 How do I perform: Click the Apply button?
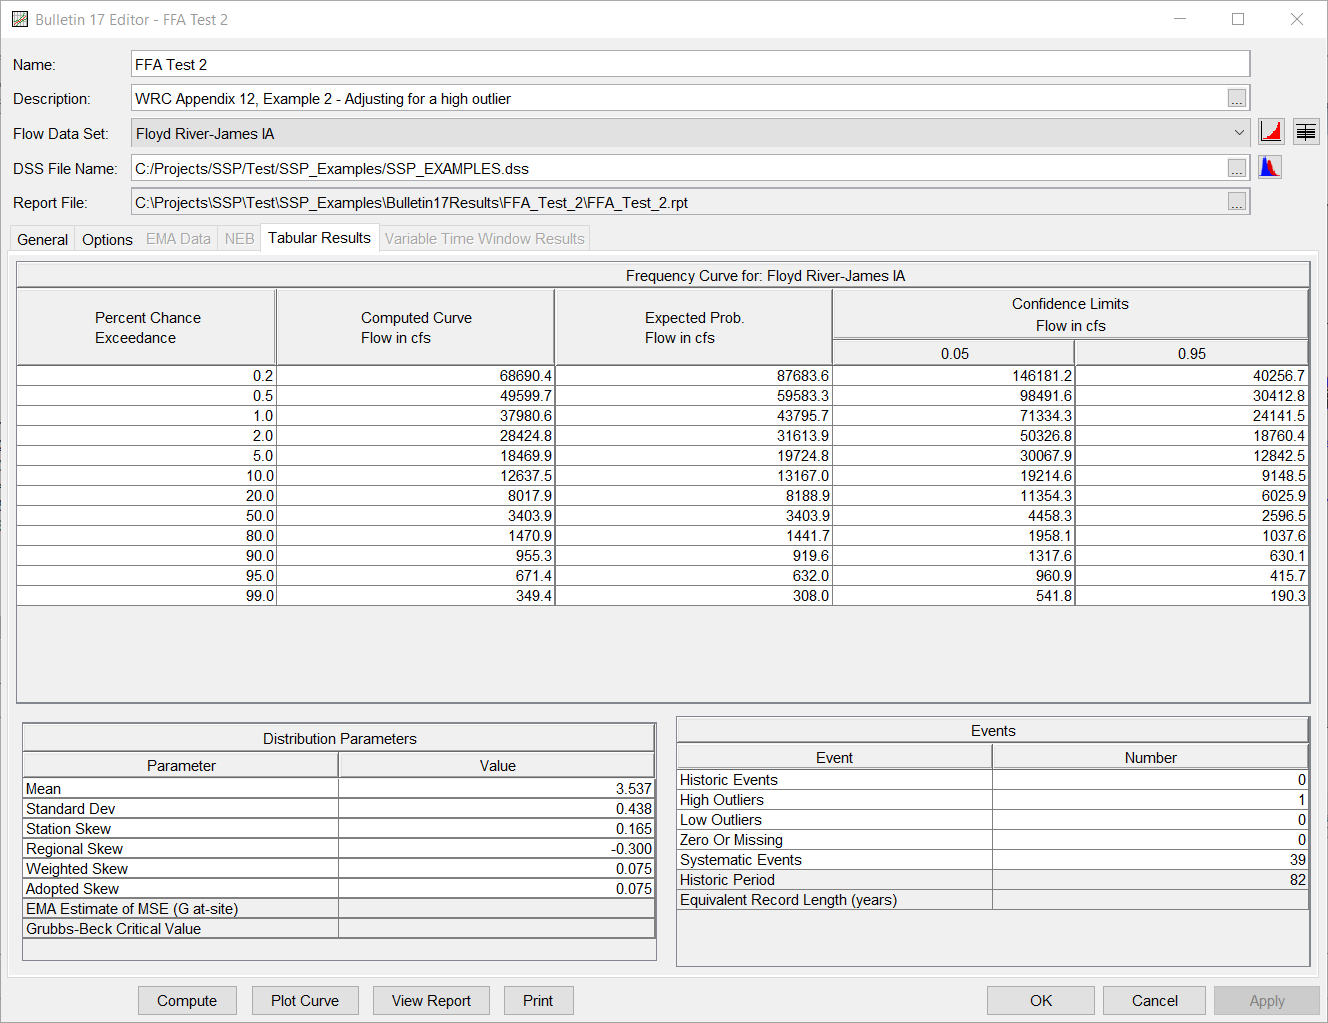1267,1000
